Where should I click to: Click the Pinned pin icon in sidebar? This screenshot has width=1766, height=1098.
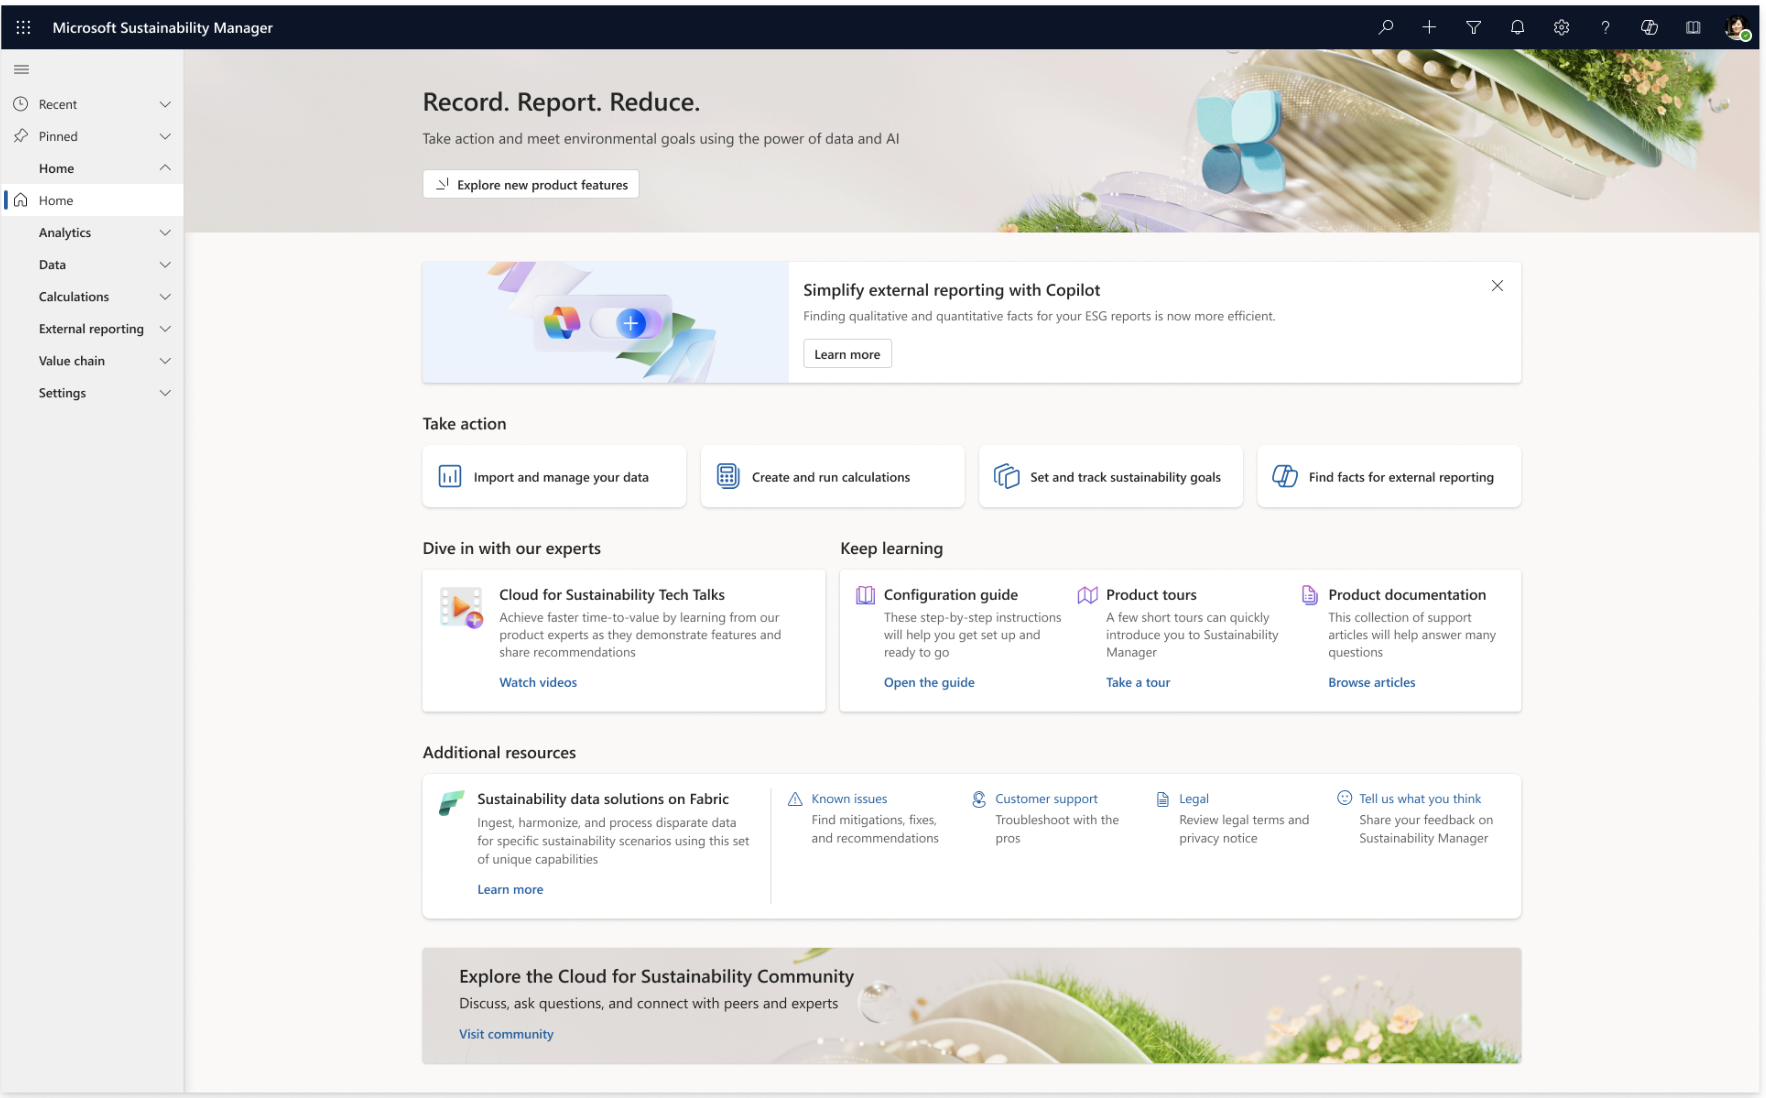[20, 136]
